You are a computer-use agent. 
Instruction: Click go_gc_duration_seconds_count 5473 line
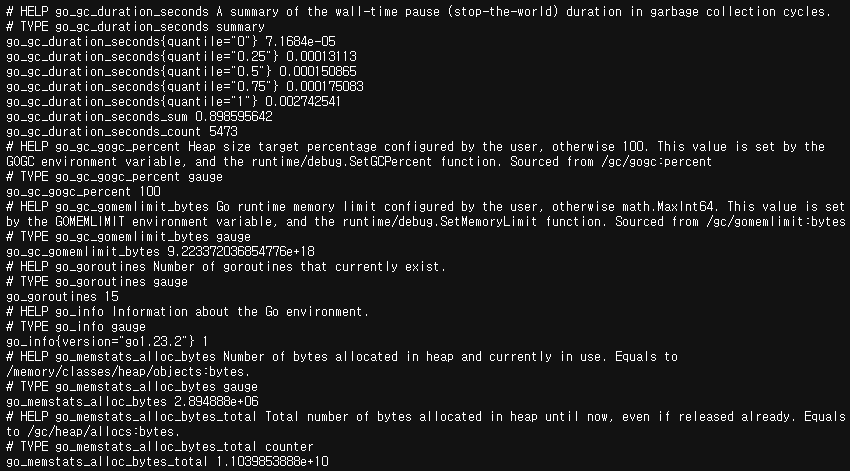click(122, 132)
